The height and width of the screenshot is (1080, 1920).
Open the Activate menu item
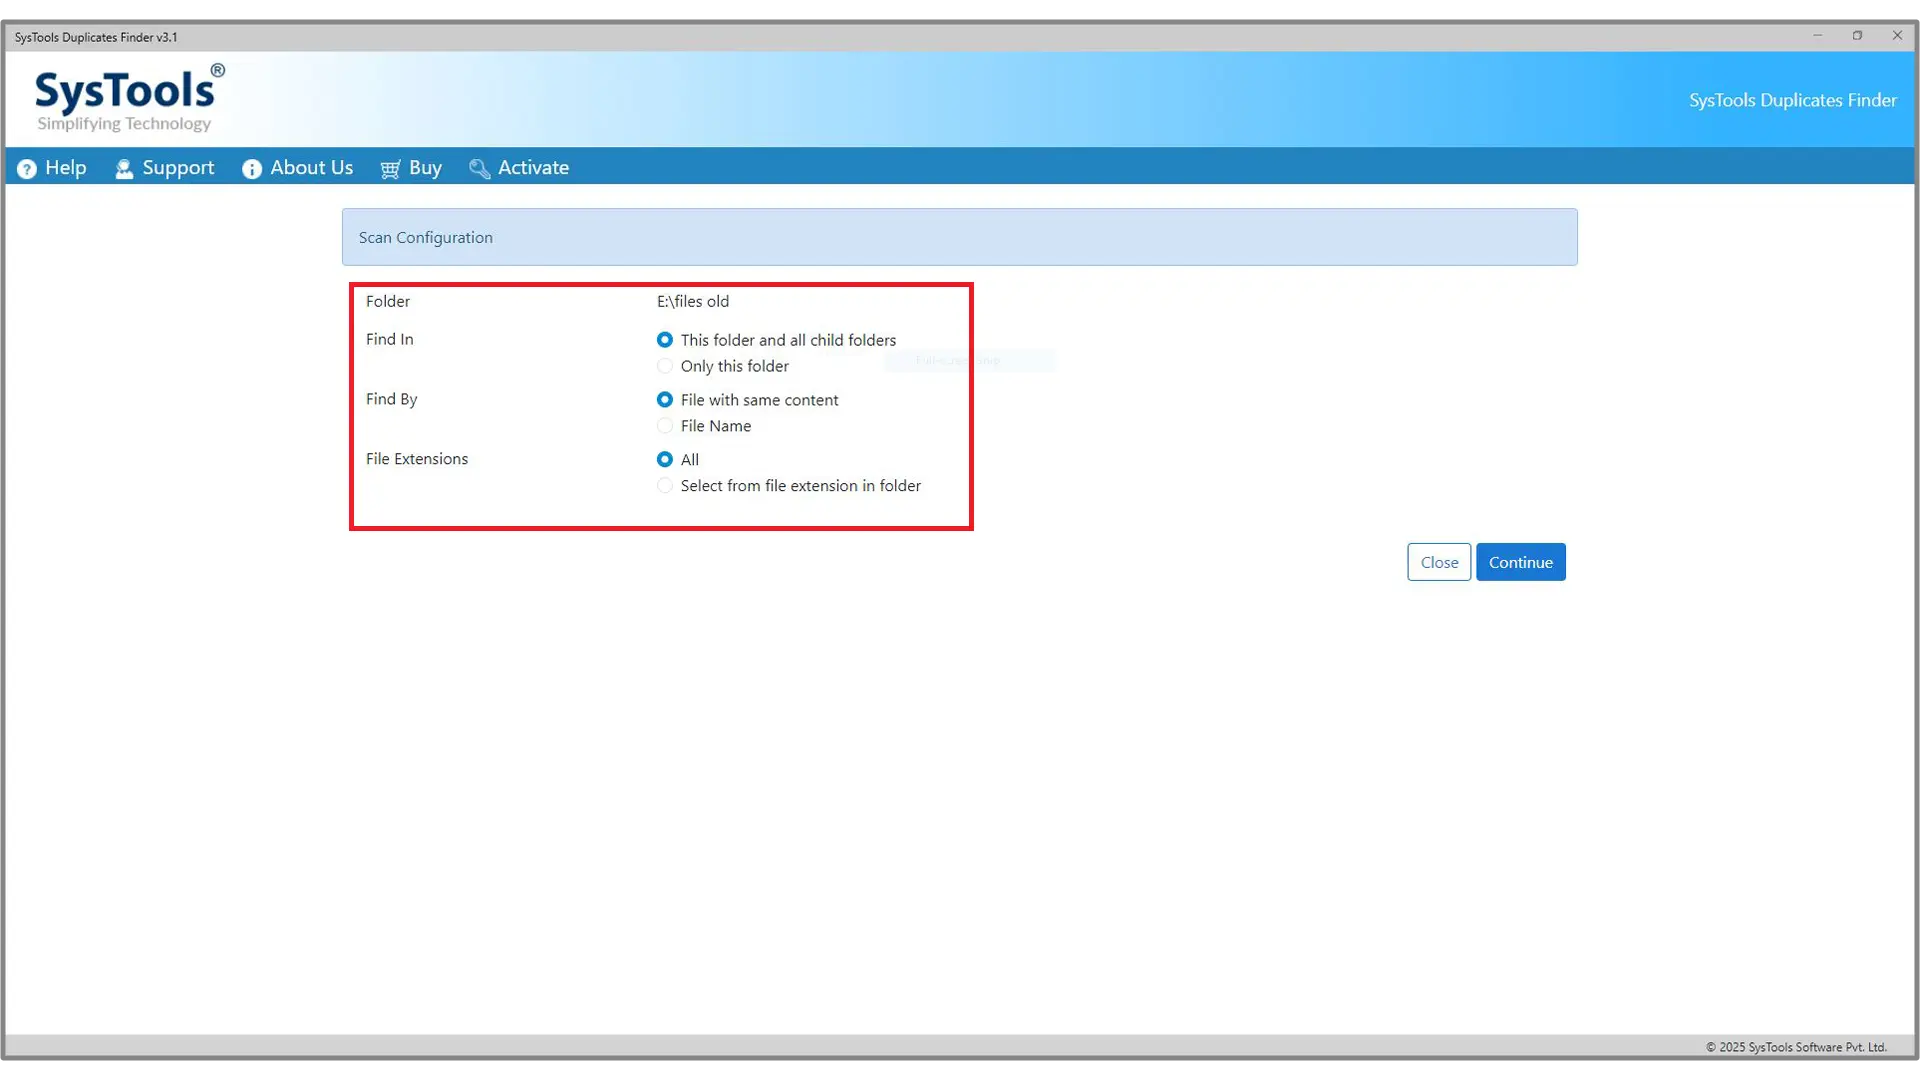click(519, 168)
